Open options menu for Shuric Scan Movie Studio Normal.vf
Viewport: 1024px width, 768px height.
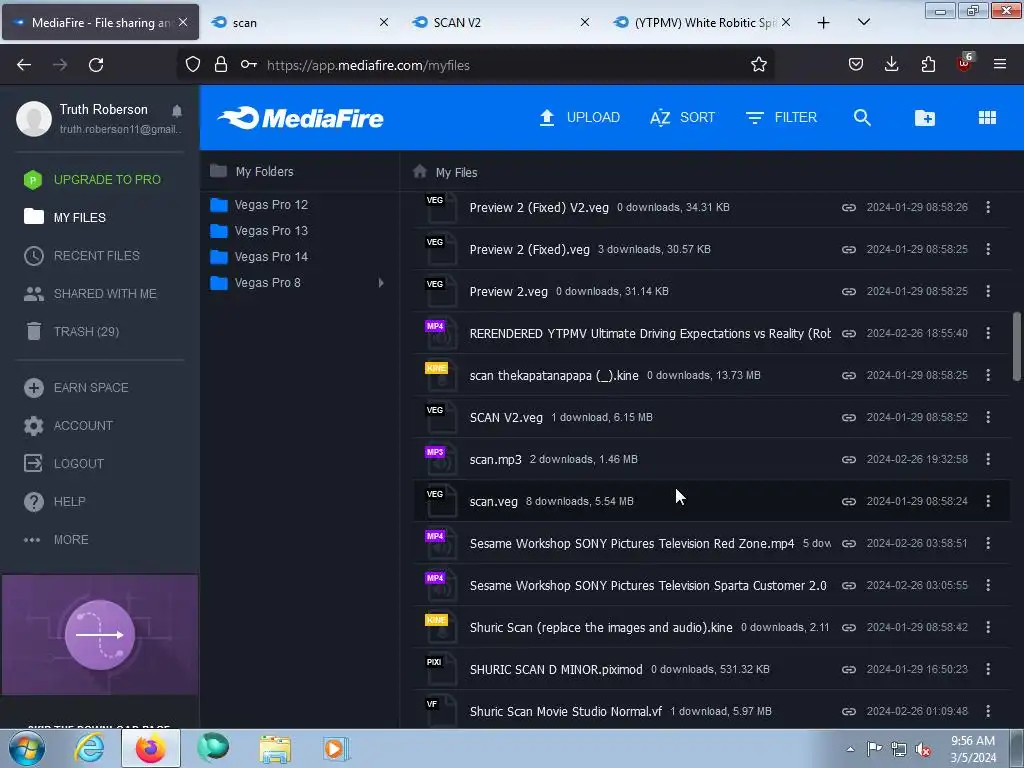[x=988, y=711]
